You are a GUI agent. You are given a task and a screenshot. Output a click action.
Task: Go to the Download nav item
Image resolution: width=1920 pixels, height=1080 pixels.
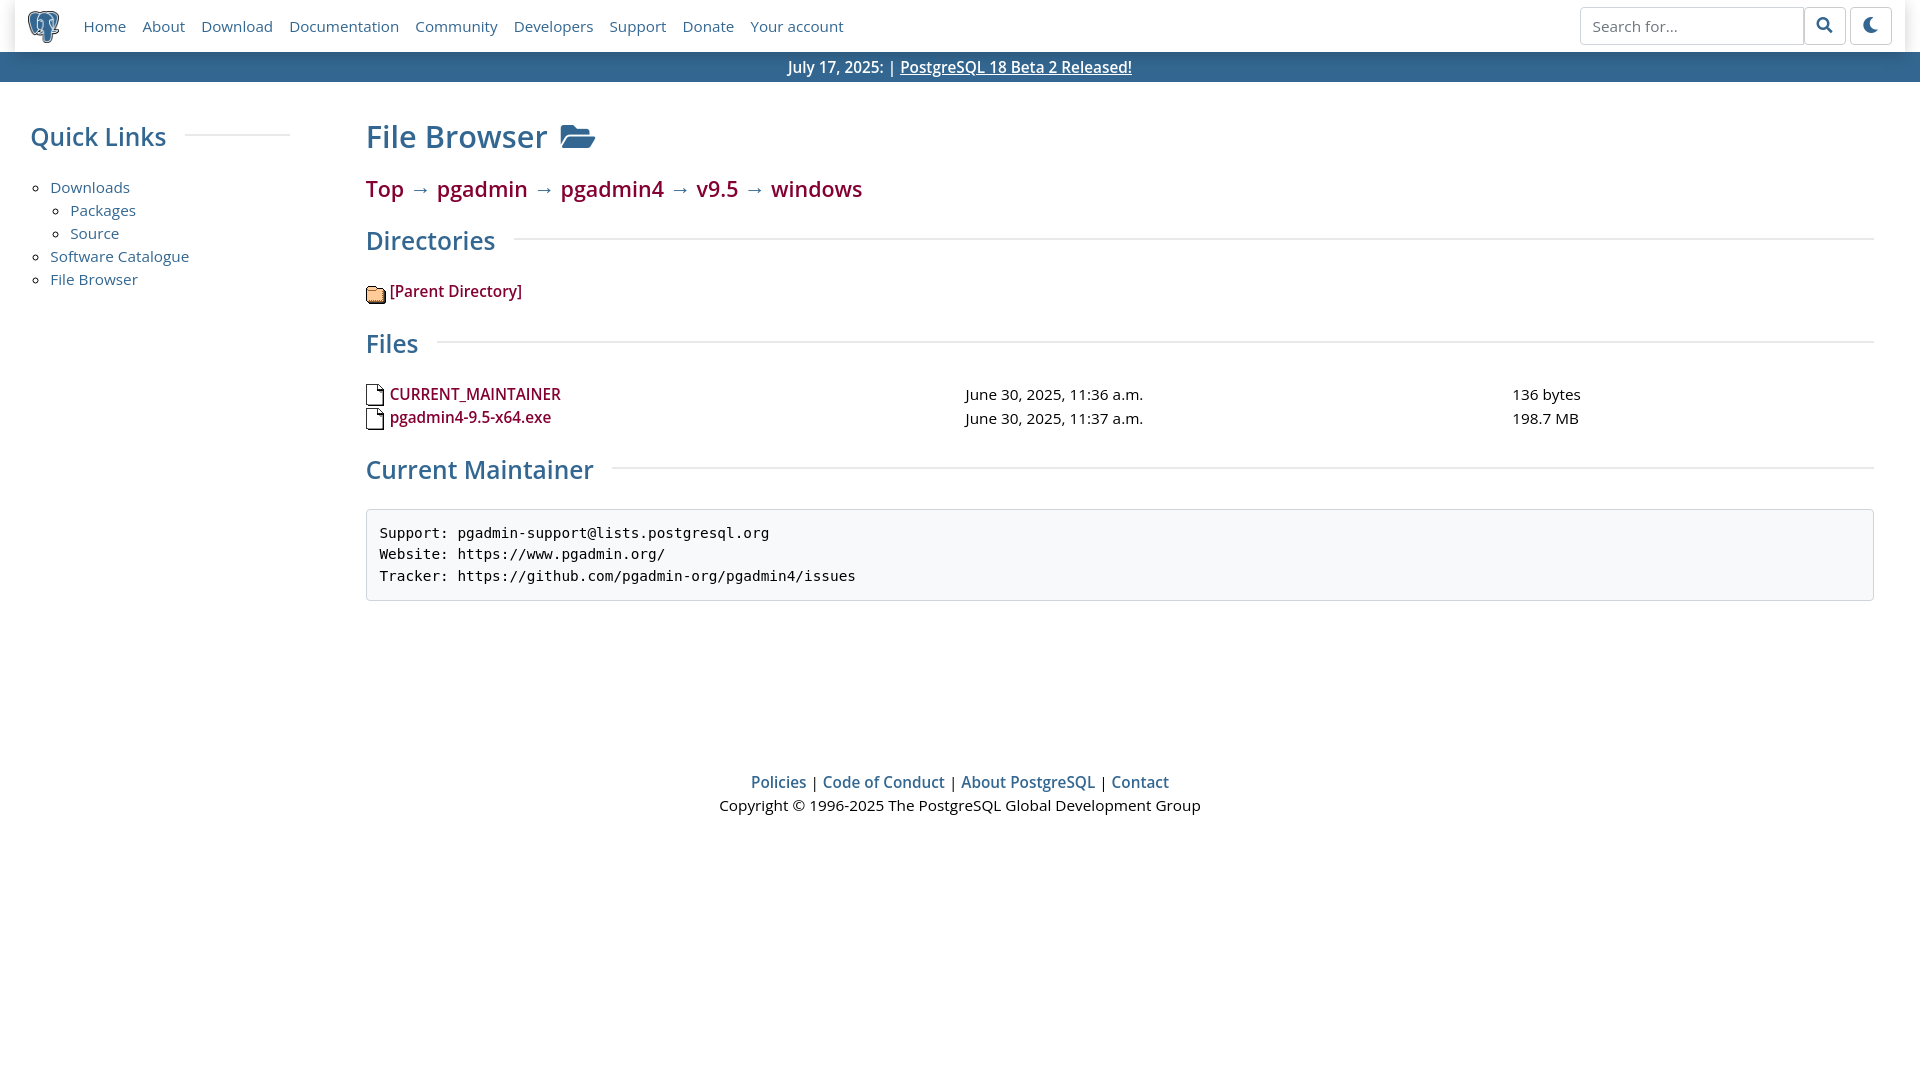pos(237,26)
